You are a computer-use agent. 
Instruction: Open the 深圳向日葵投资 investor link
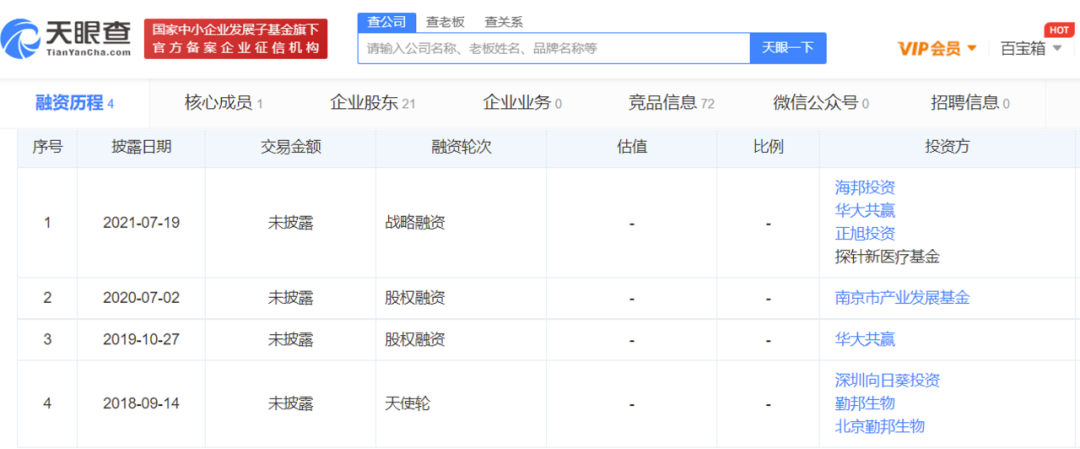click(x=887, y=380)
